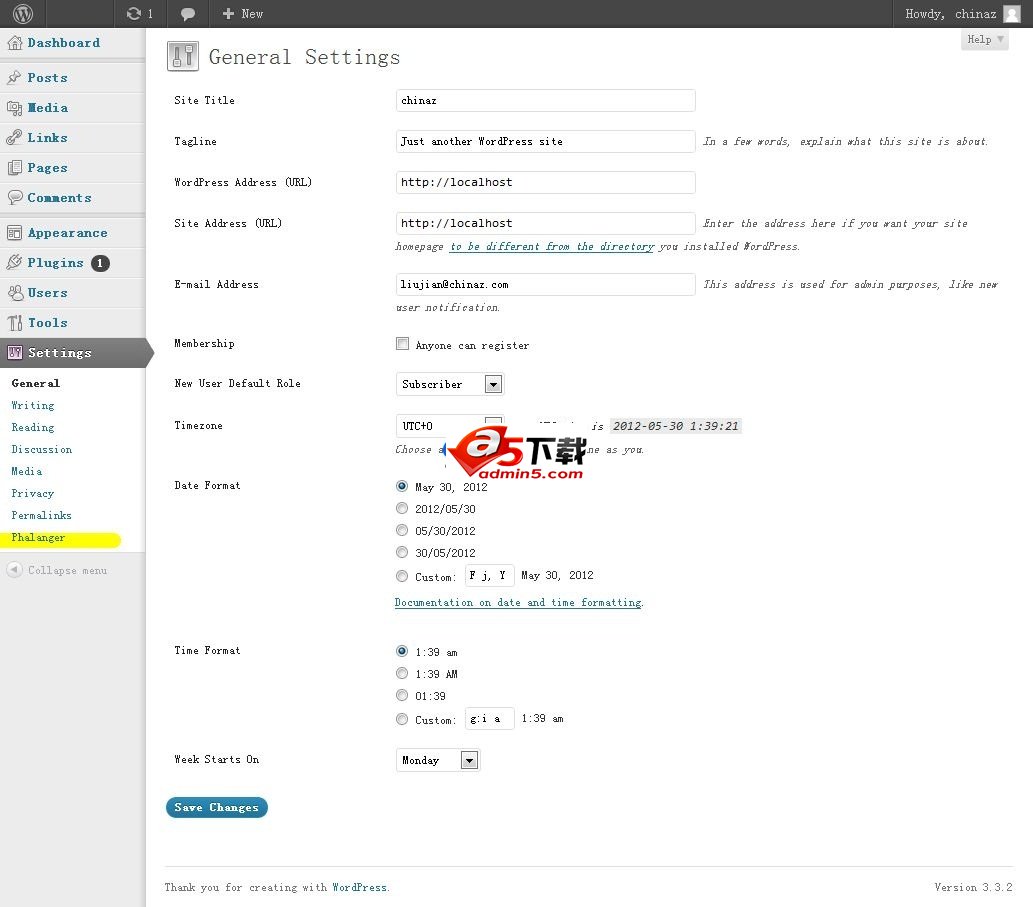Click the Save Changes button
This screenshot has width=1033, height=907.
click(216, 808)
